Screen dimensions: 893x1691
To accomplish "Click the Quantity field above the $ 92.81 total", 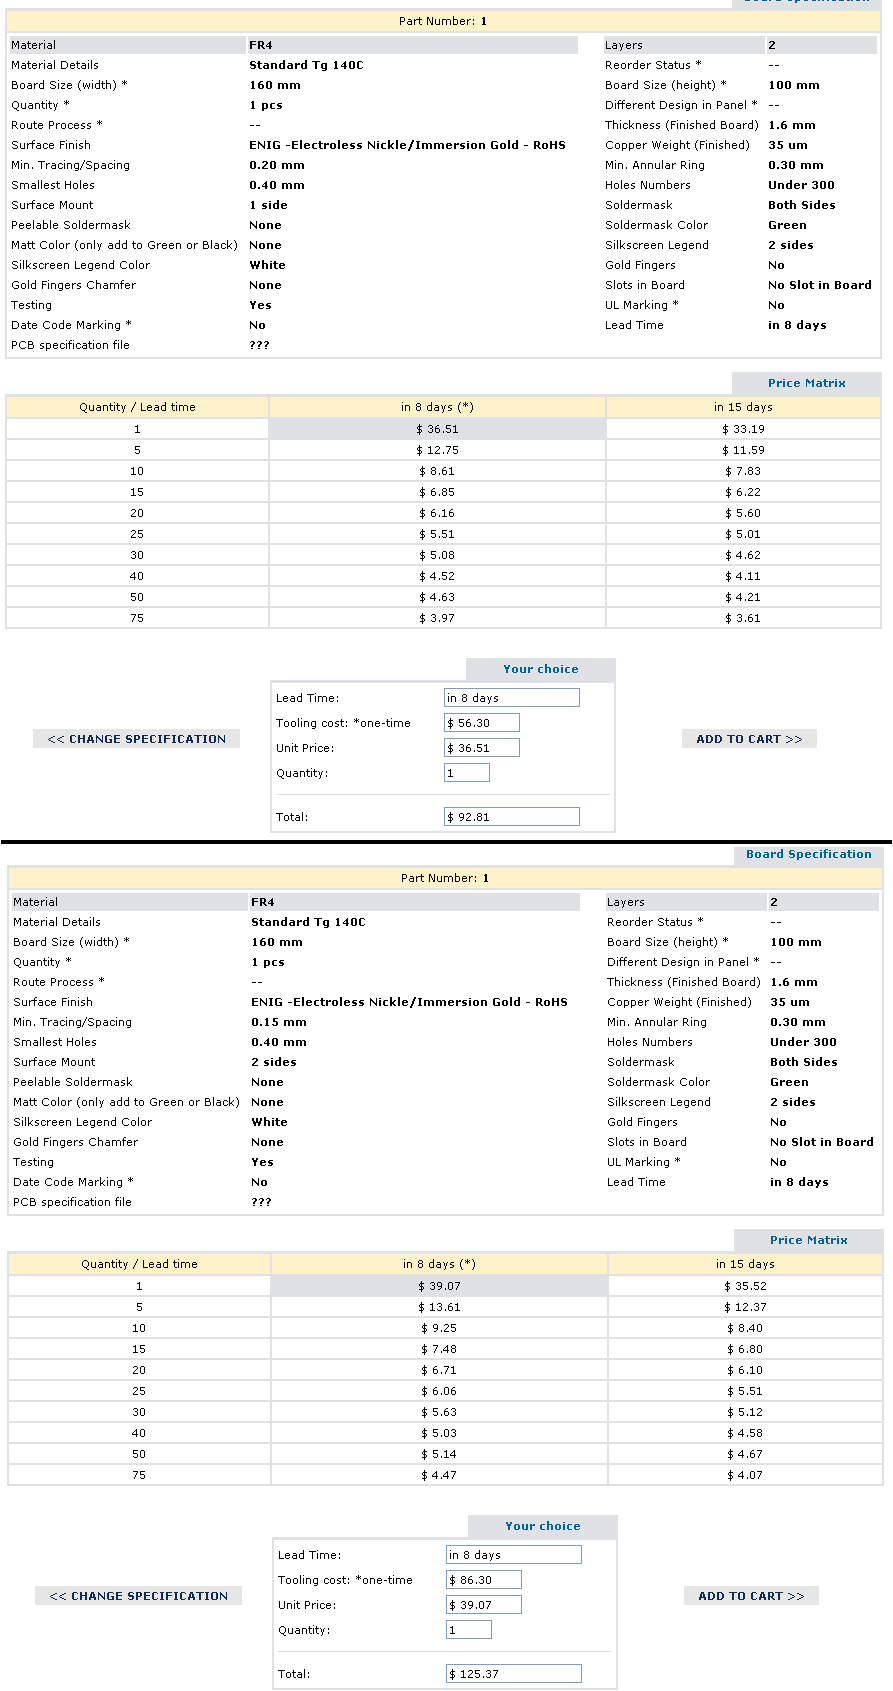I will click(467, 773).
